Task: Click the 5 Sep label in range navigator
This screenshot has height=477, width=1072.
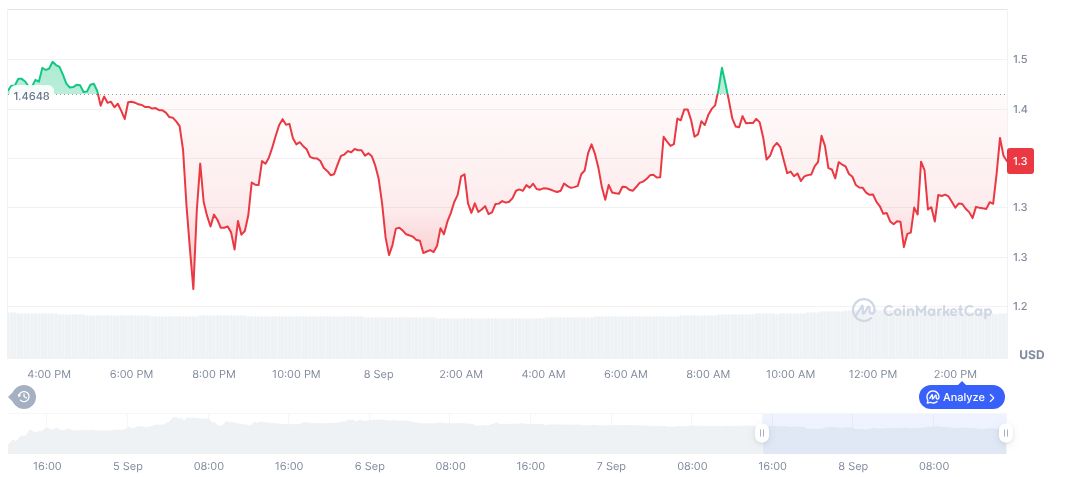Action: pos(127,466)
